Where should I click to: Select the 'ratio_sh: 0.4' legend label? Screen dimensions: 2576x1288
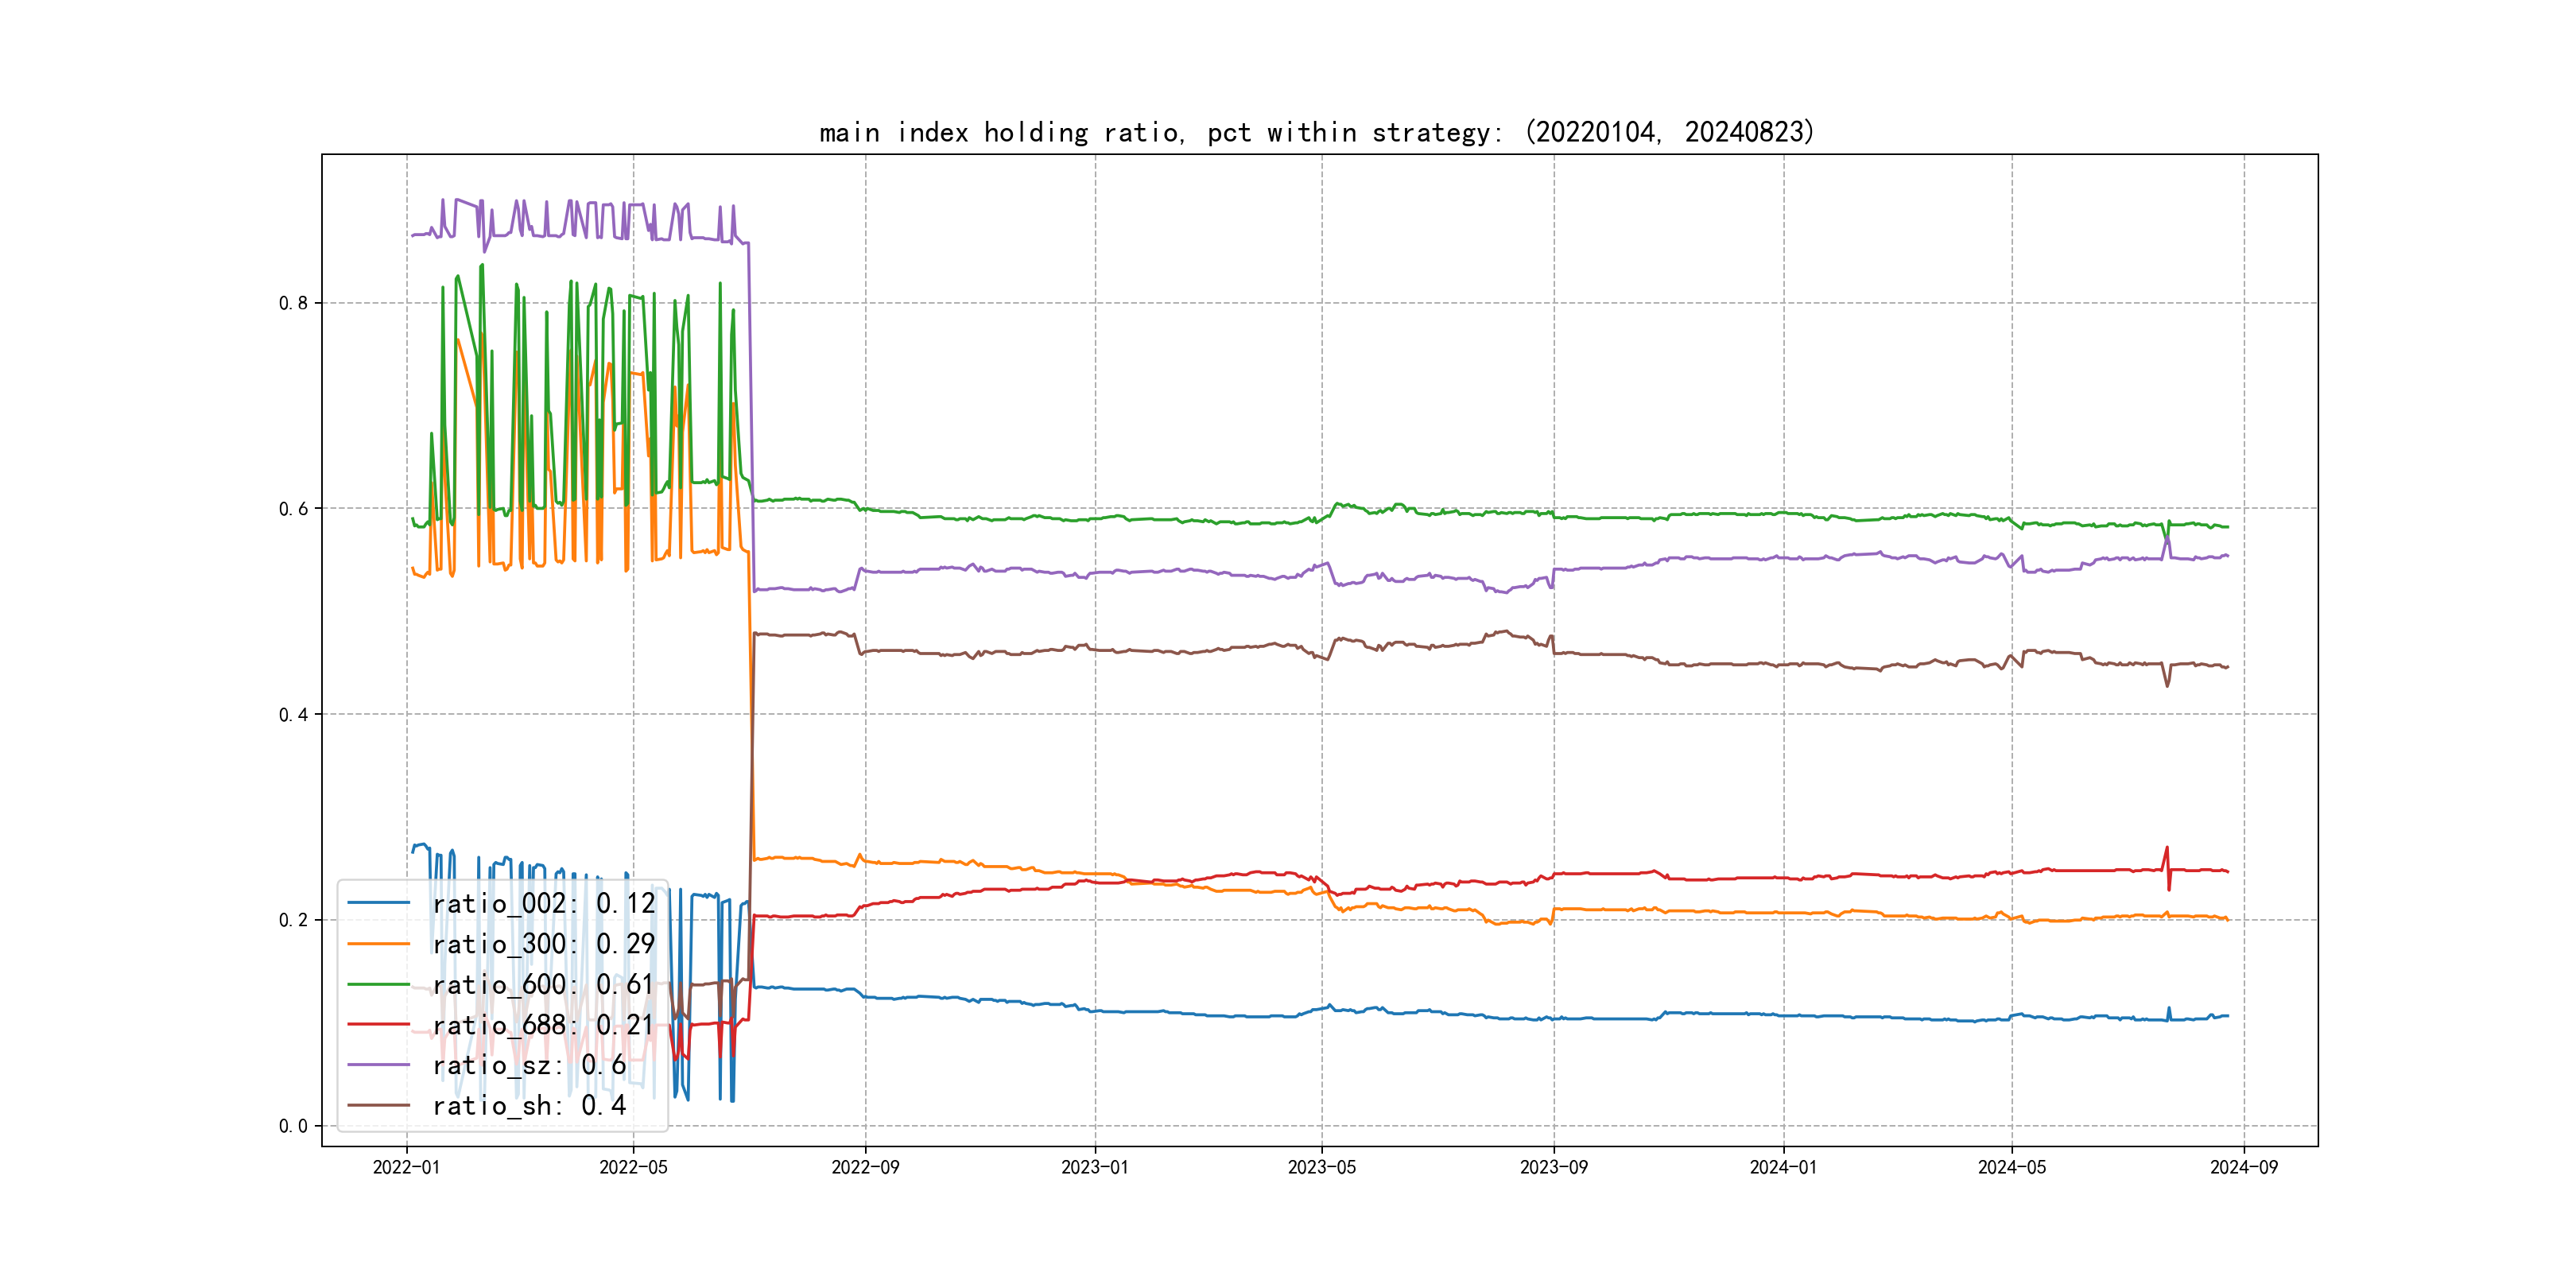coord(529,1105)
